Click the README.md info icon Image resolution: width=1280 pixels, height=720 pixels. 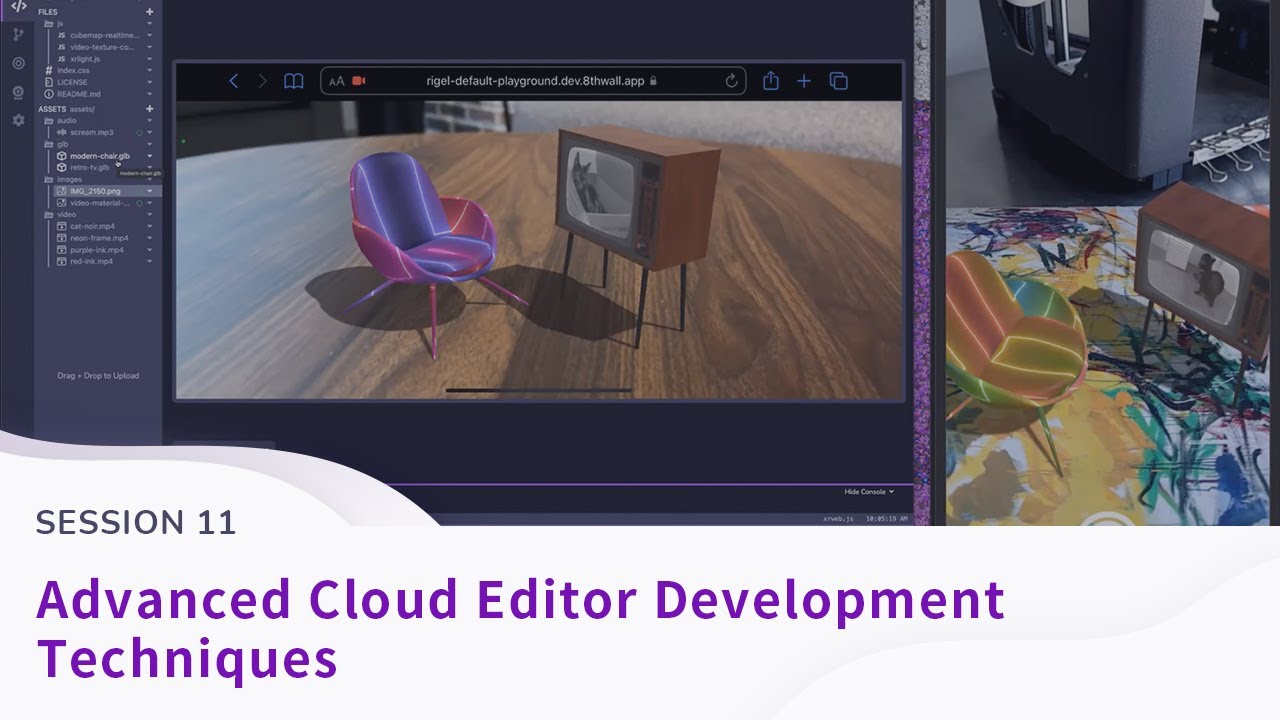[49, 94]
